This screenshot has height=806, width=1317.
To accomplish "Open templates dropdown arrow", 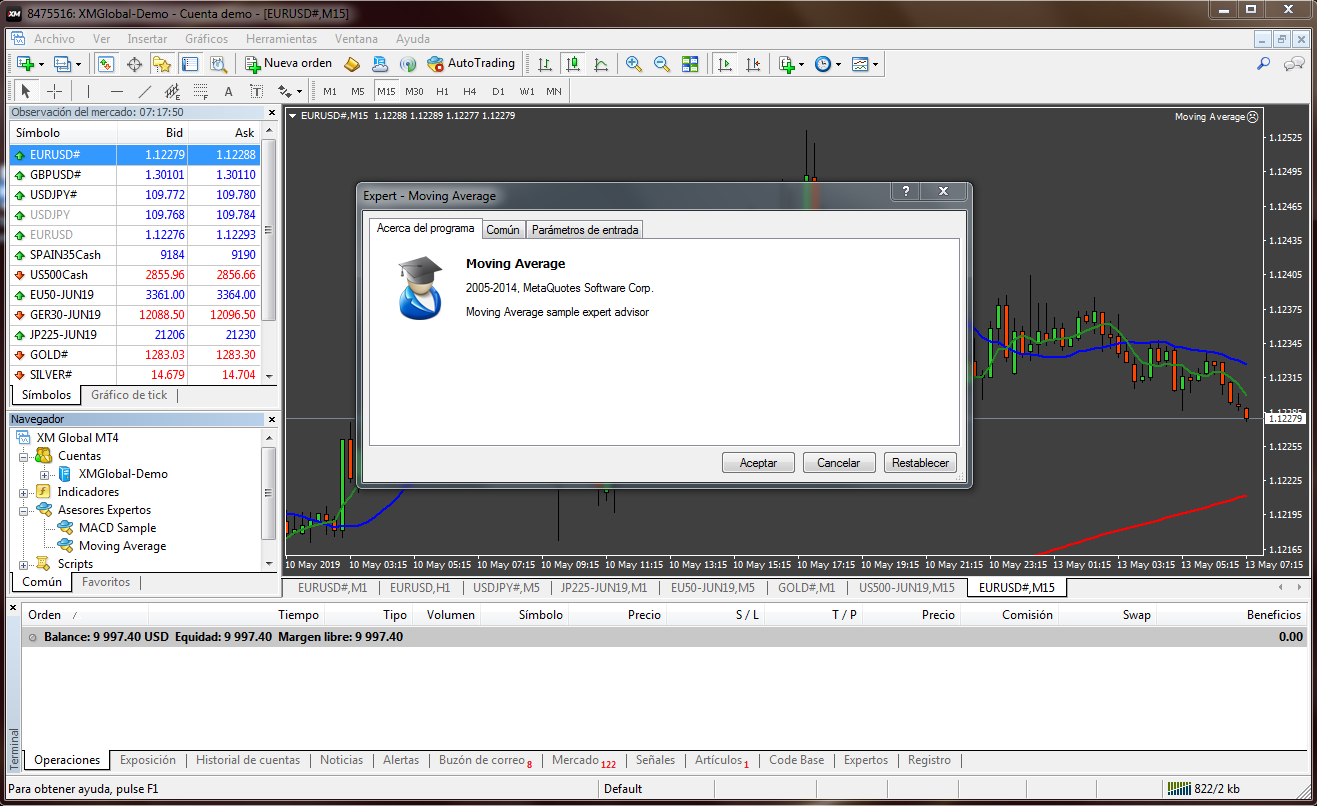I will (x=875, y=64).
